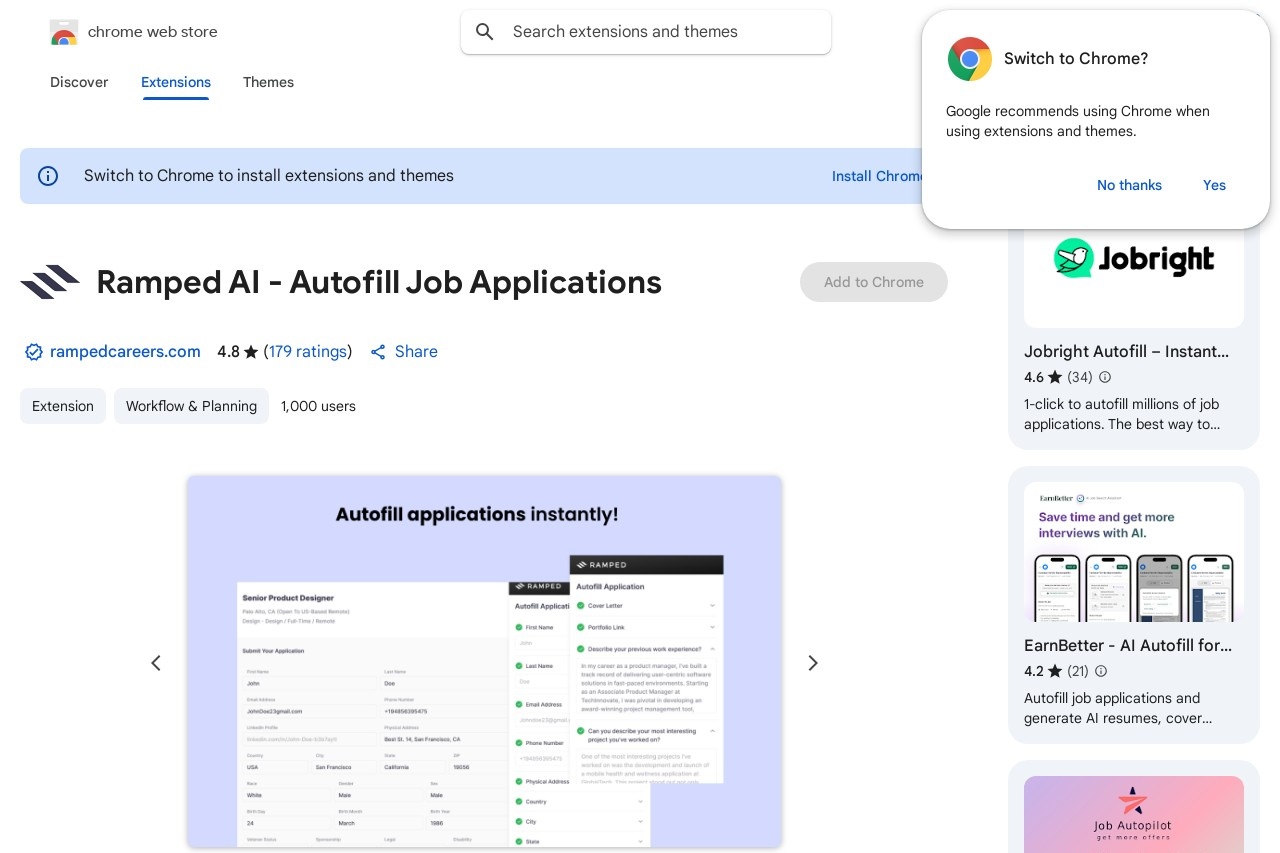Click the Extension chip
The image size is (1280, 853).
pyautogui.click(x=63, y=406)
